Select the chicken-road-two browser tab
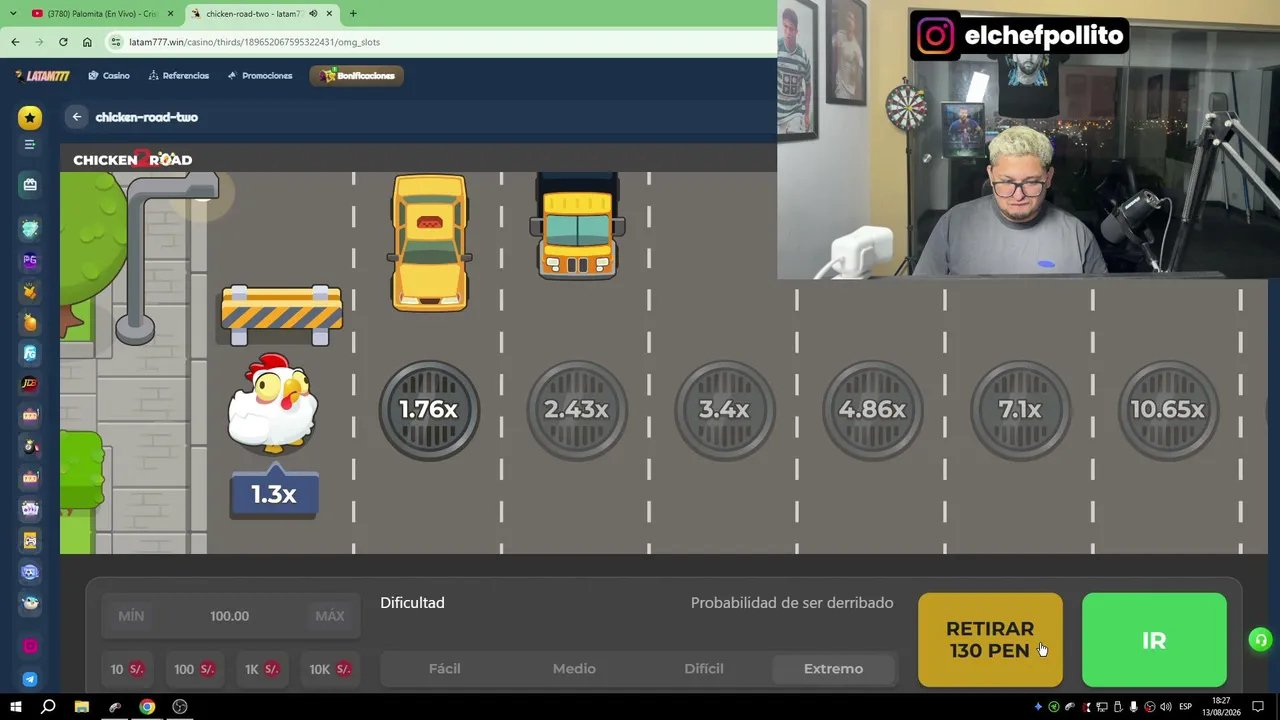 point(262,14)
